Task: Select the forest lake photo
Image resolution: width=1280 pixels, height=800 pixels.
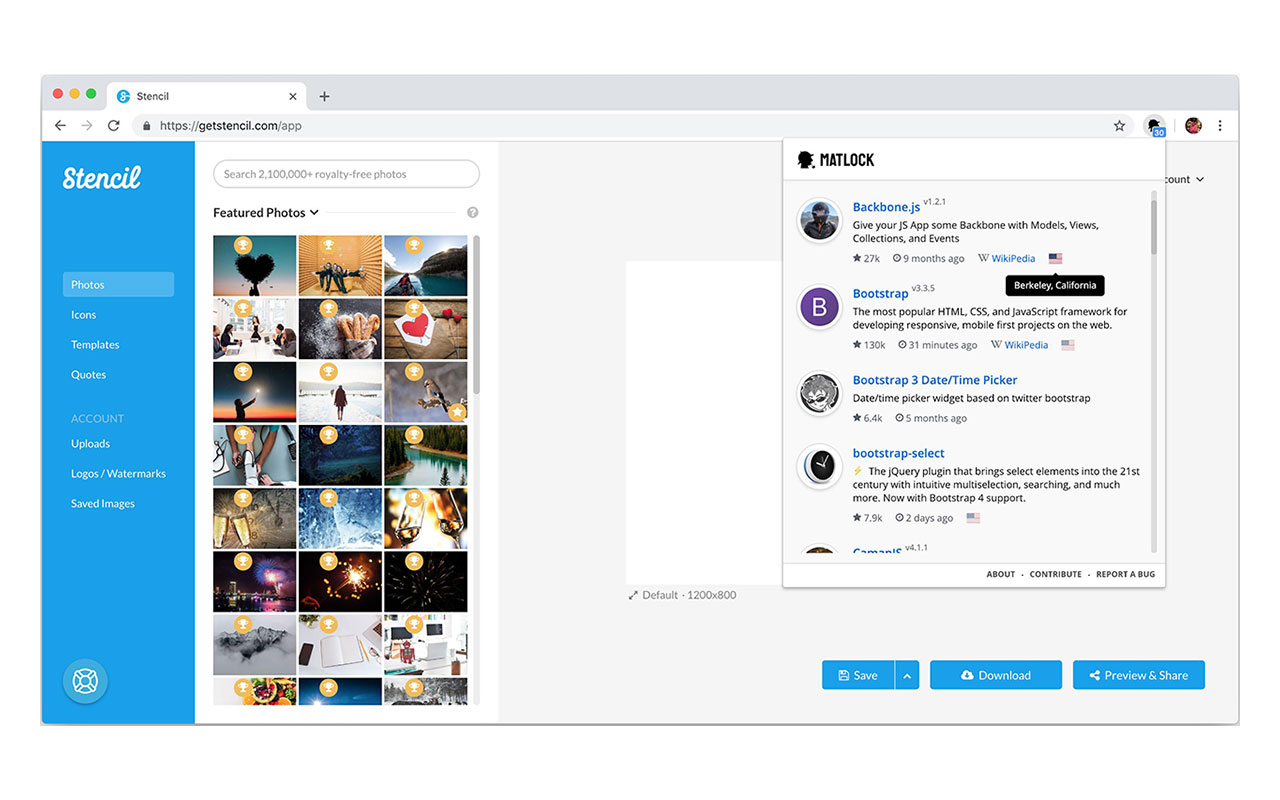Action: tap(426, 455)
